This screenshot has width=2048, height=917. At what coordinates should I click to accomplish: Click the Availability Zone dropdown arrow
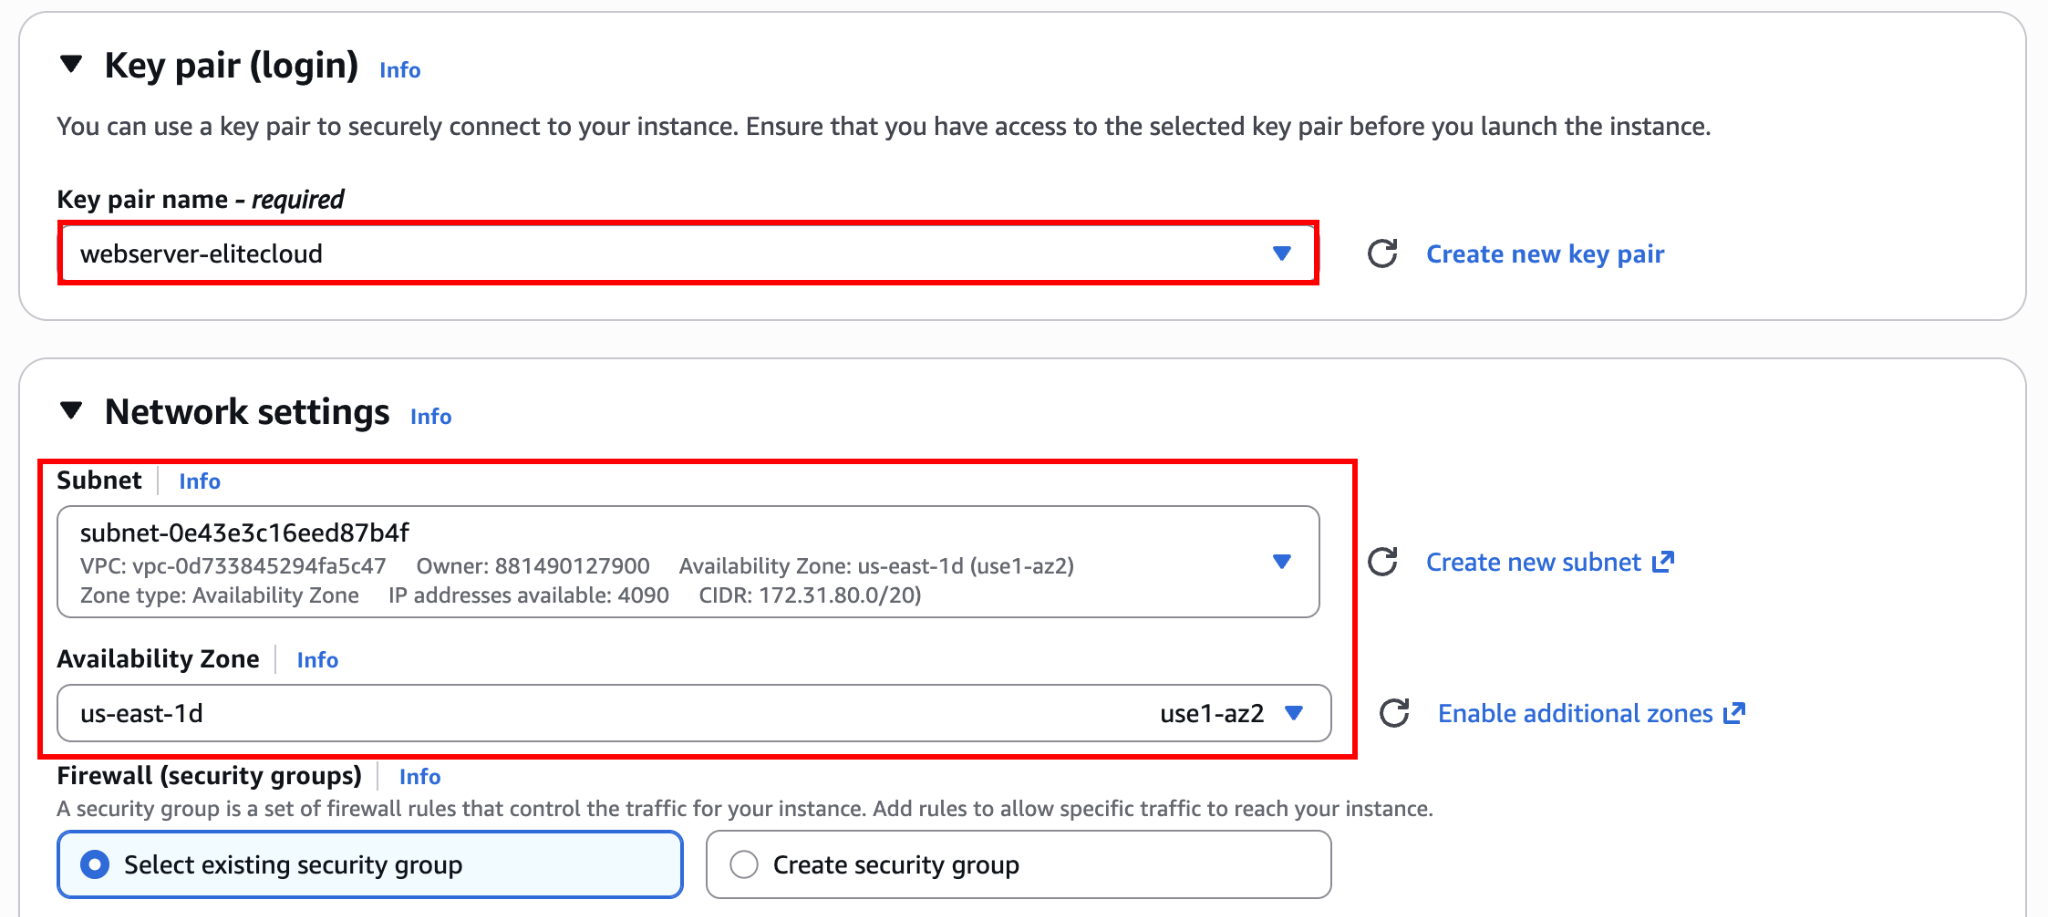(x=1295, y=713)
